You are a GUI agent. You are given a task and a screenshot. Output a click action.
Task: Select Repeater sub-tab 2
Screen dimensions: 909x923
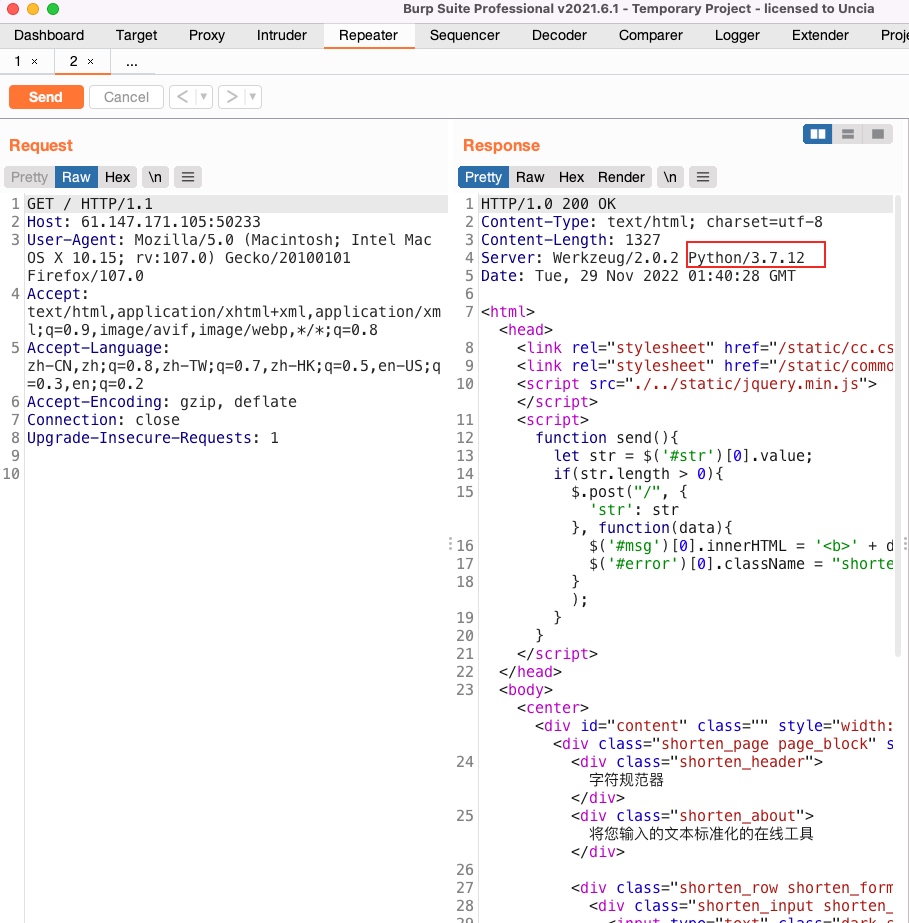point(74,61)
